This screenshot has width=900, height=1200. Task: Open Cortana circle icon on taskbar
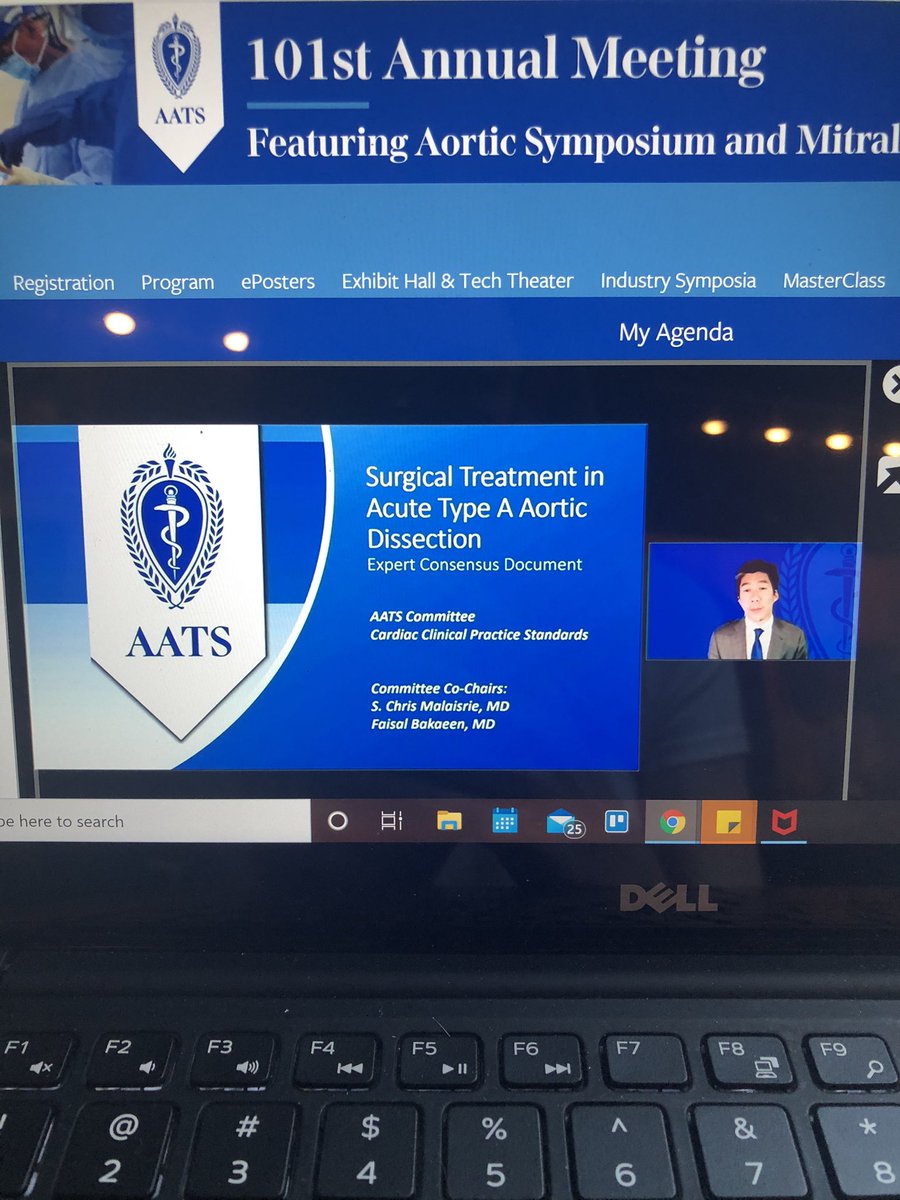(x=338, y=821)
